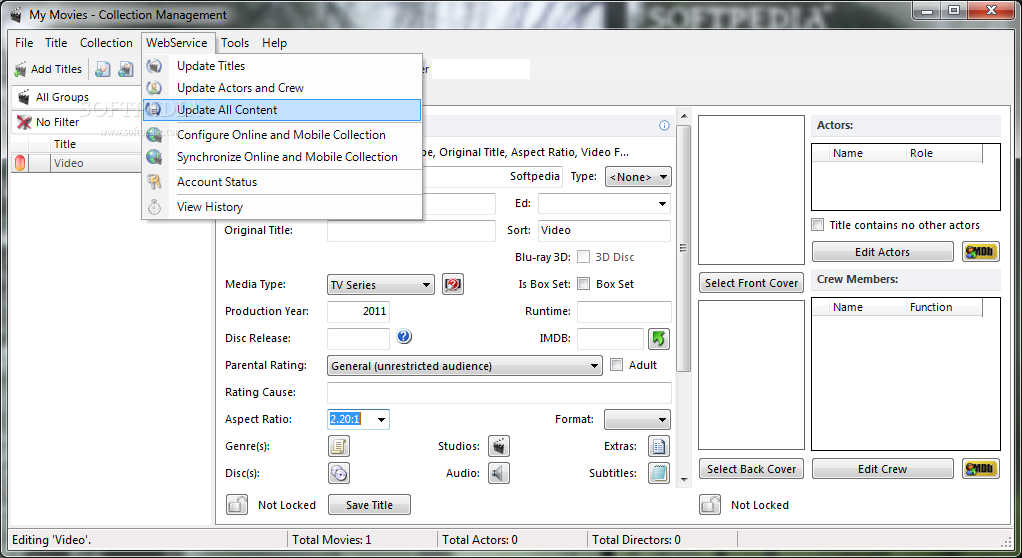1022x558 pixels.
Task: Click the Synchronize Online Collection globe icon
Action: point(154,157)
